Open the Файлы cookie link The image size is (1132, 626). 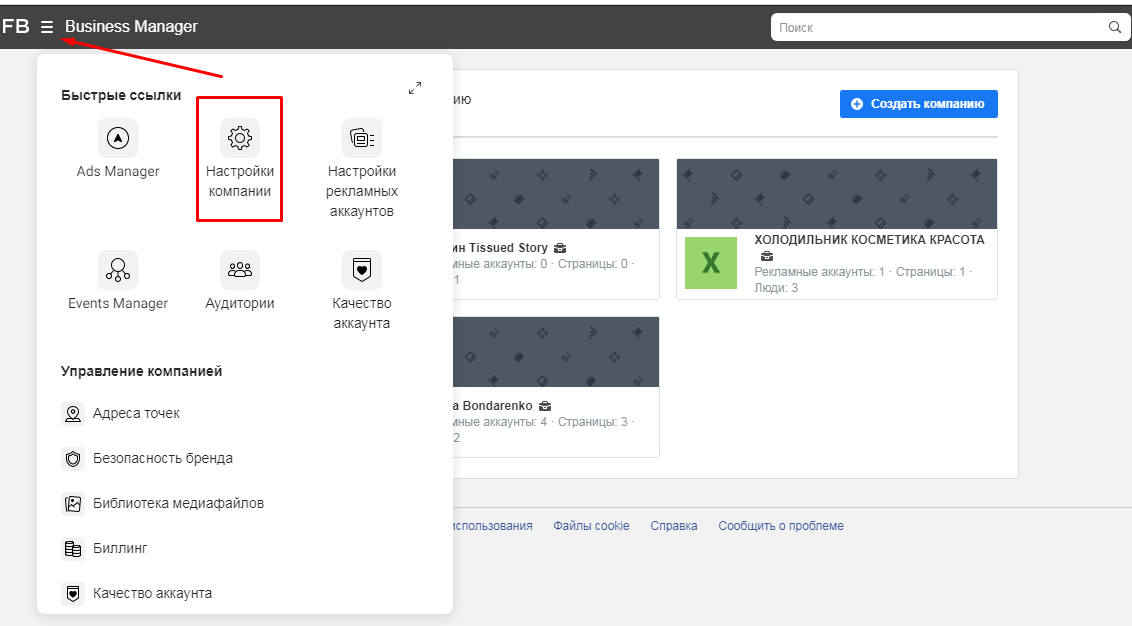(x=591, y=526)
